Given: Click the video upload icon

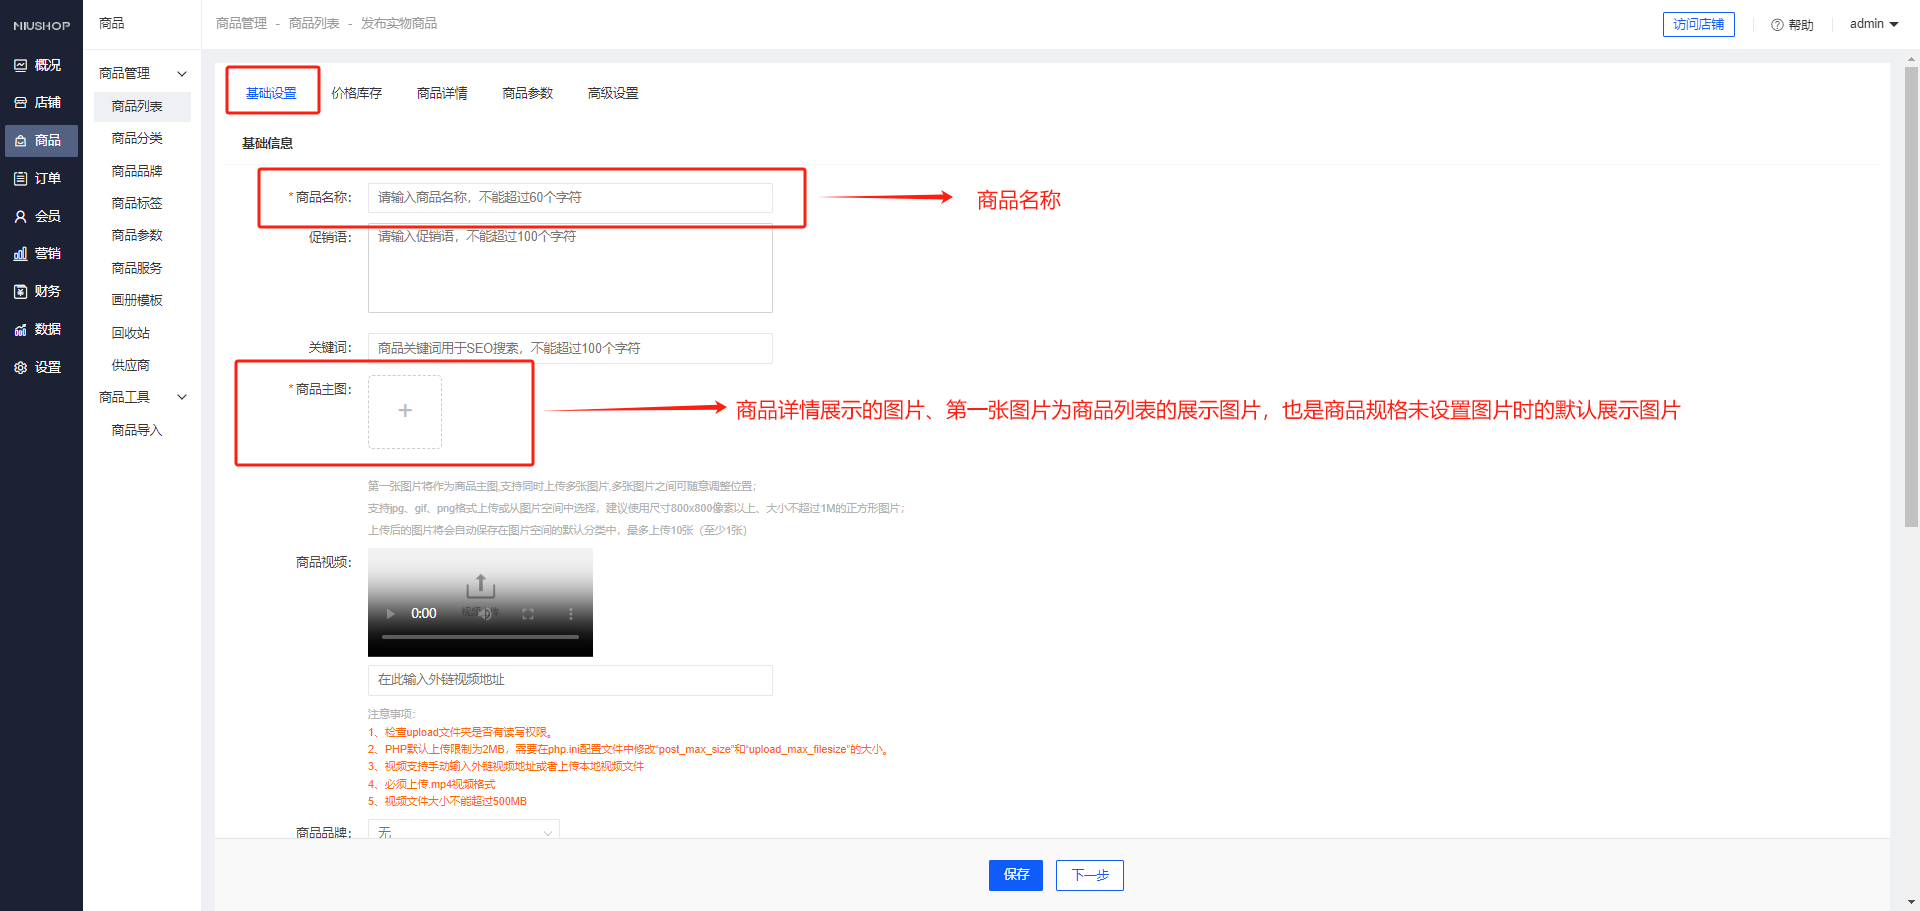Looking at the screenshot, I should pos(480,586).
